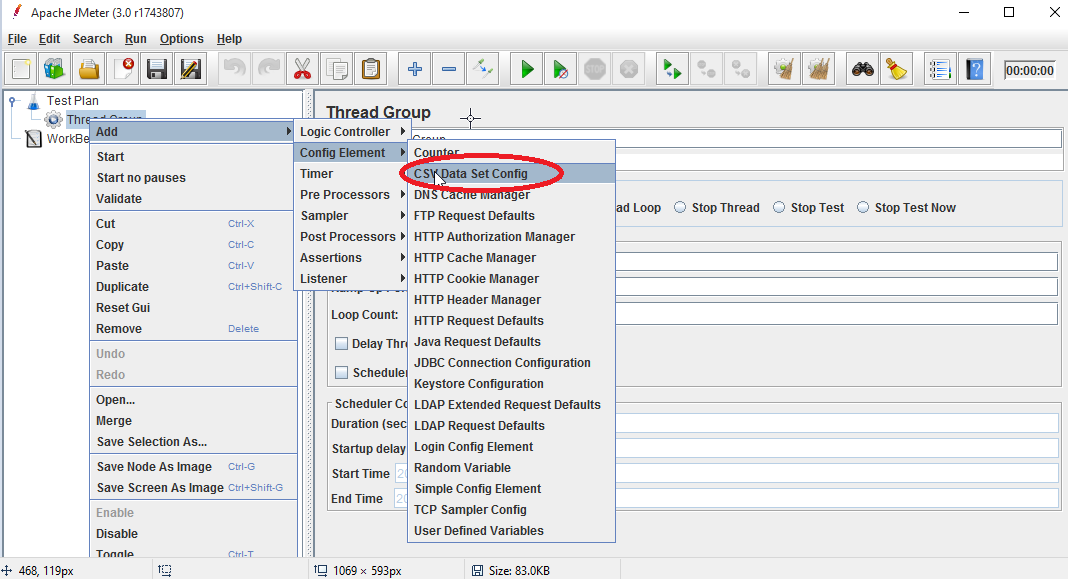Open the Search menu in the menu bar
The width and height of the screenshot is (1068, 579).
pyautogui.click(x=93, y=39)
